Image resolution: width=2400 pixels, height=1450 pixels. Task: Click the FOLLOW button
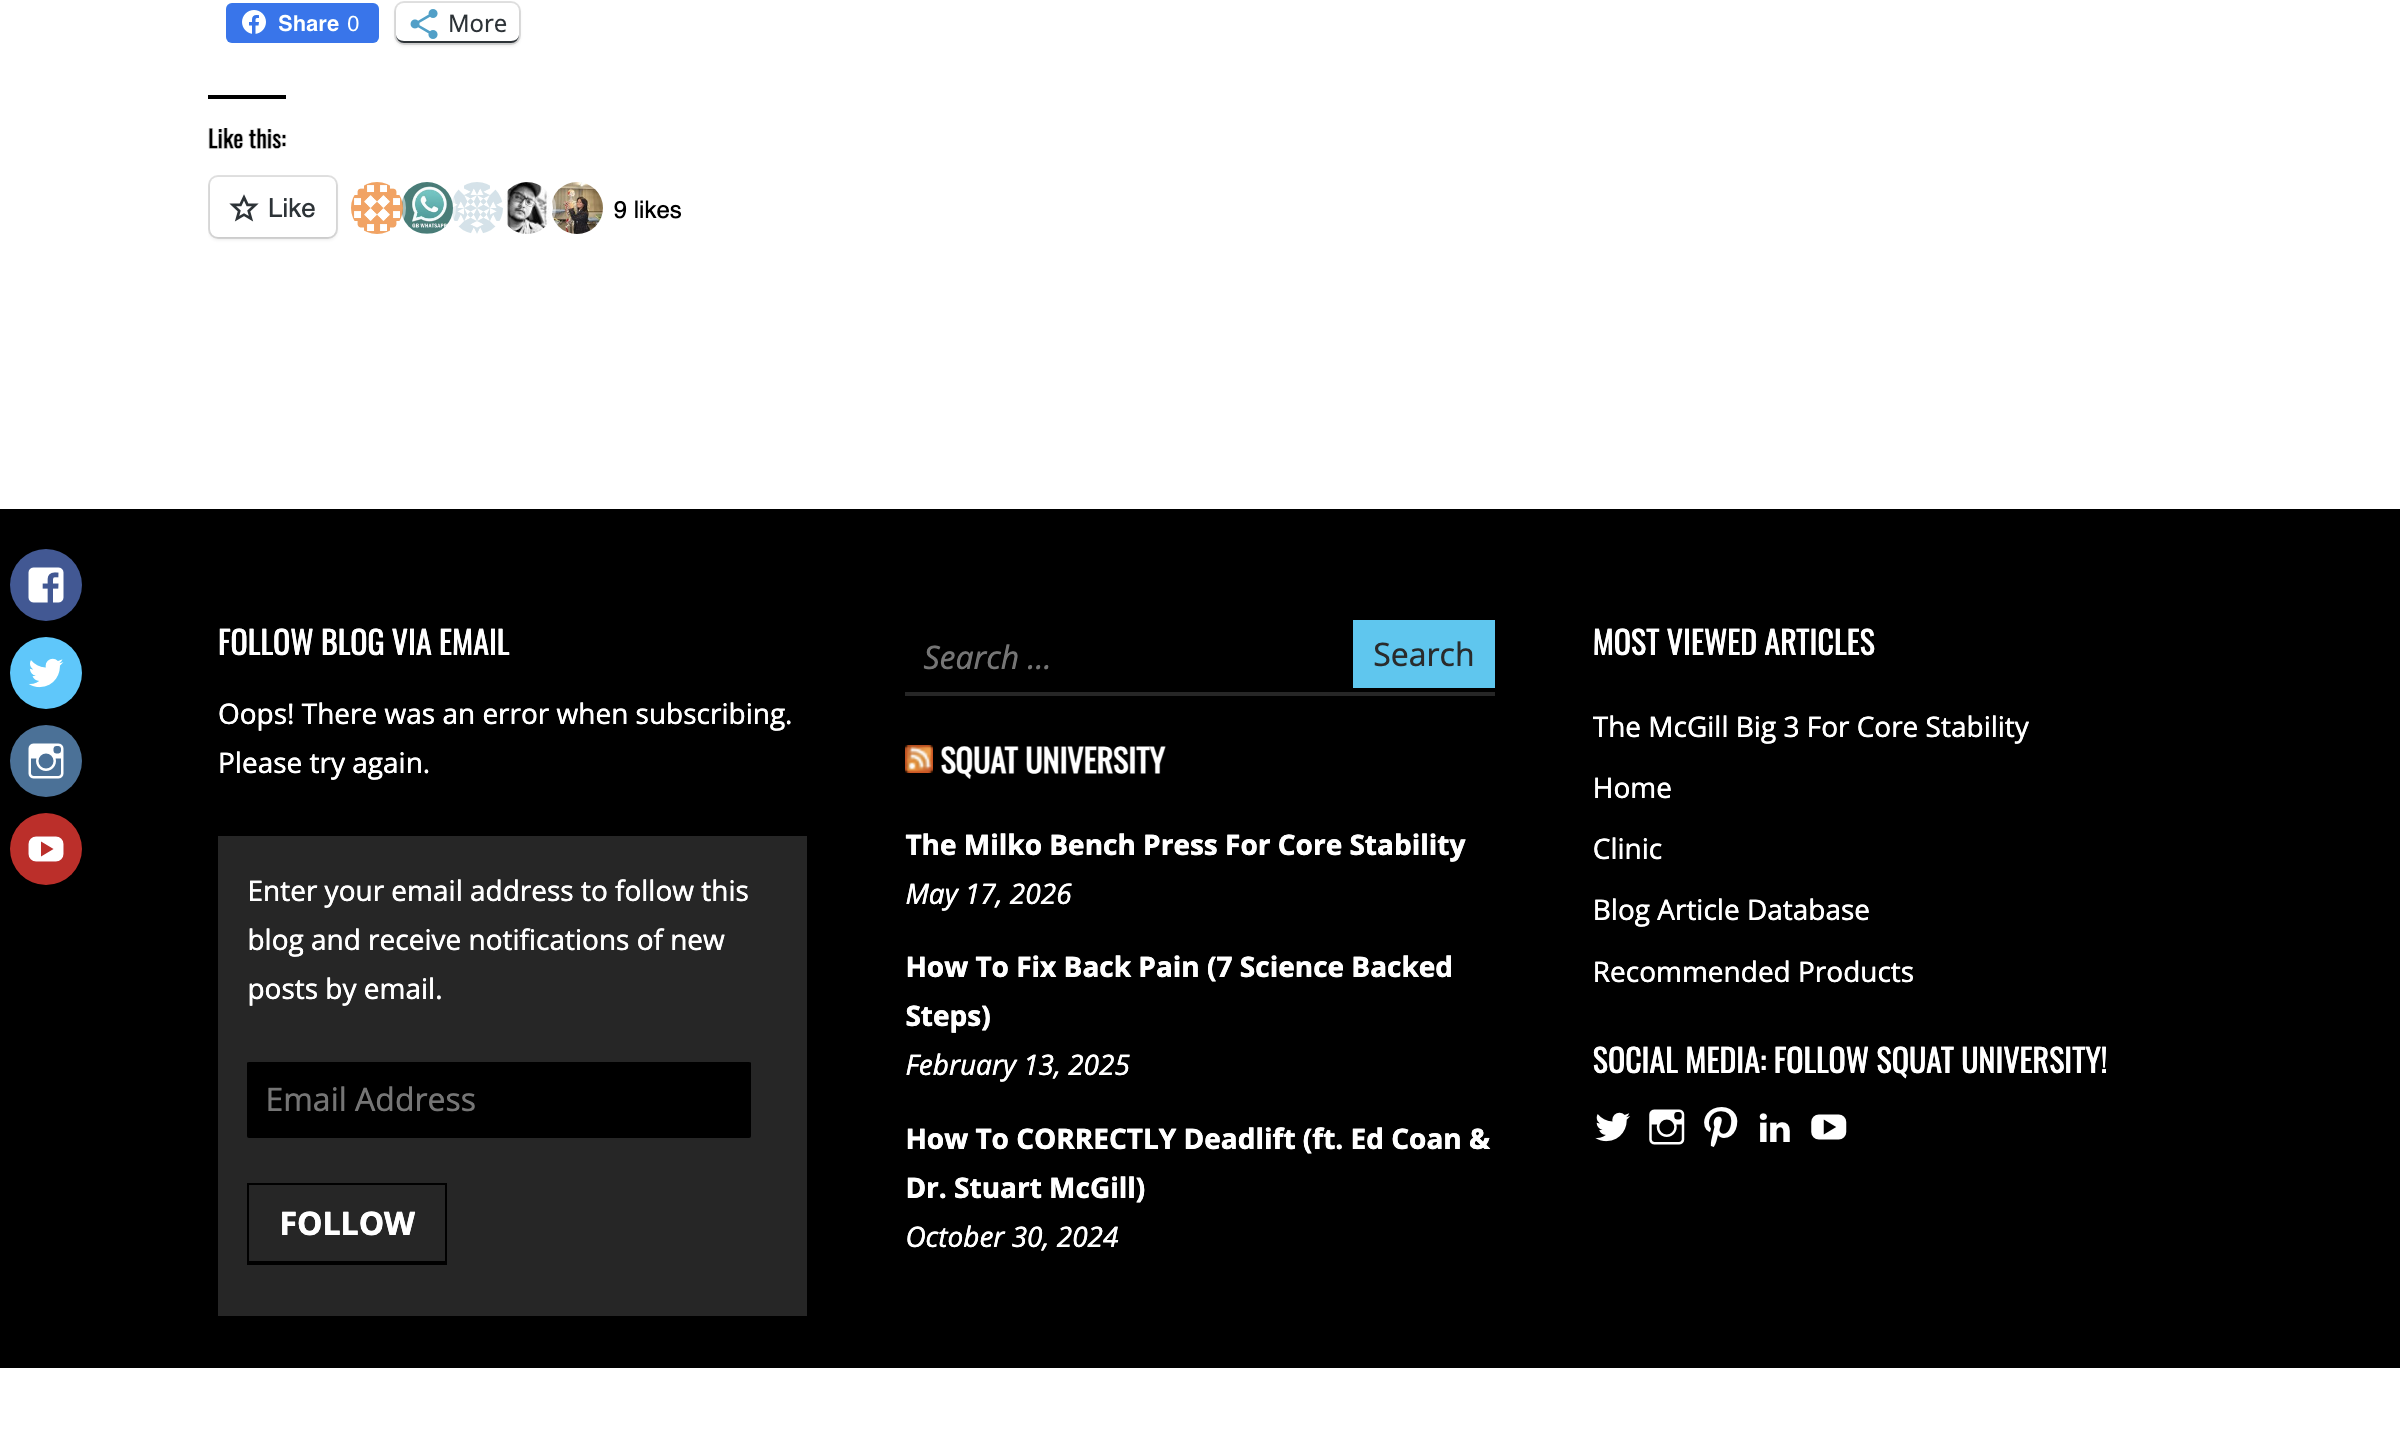(x=347, y=1223)
